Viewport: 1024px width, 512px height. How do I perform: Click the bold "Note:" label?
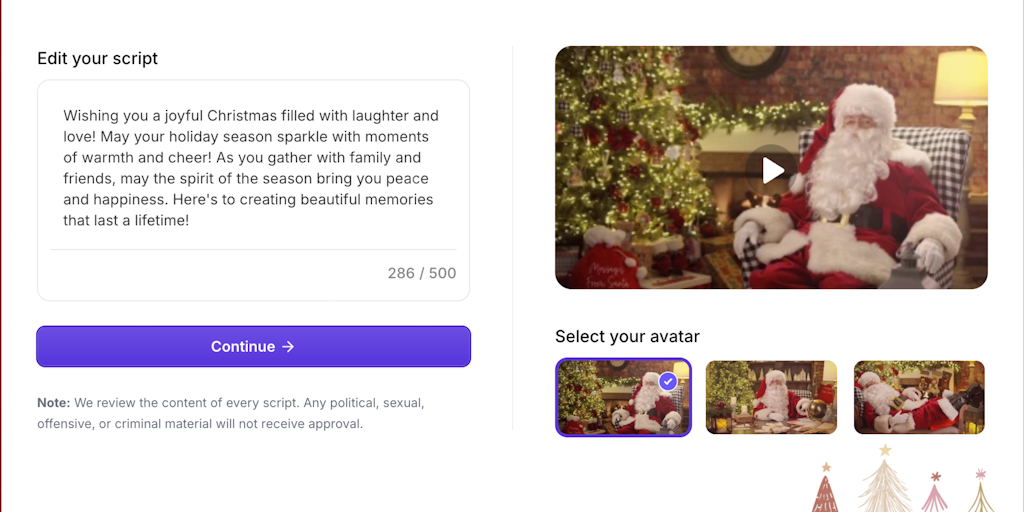[x=53, y=402]
